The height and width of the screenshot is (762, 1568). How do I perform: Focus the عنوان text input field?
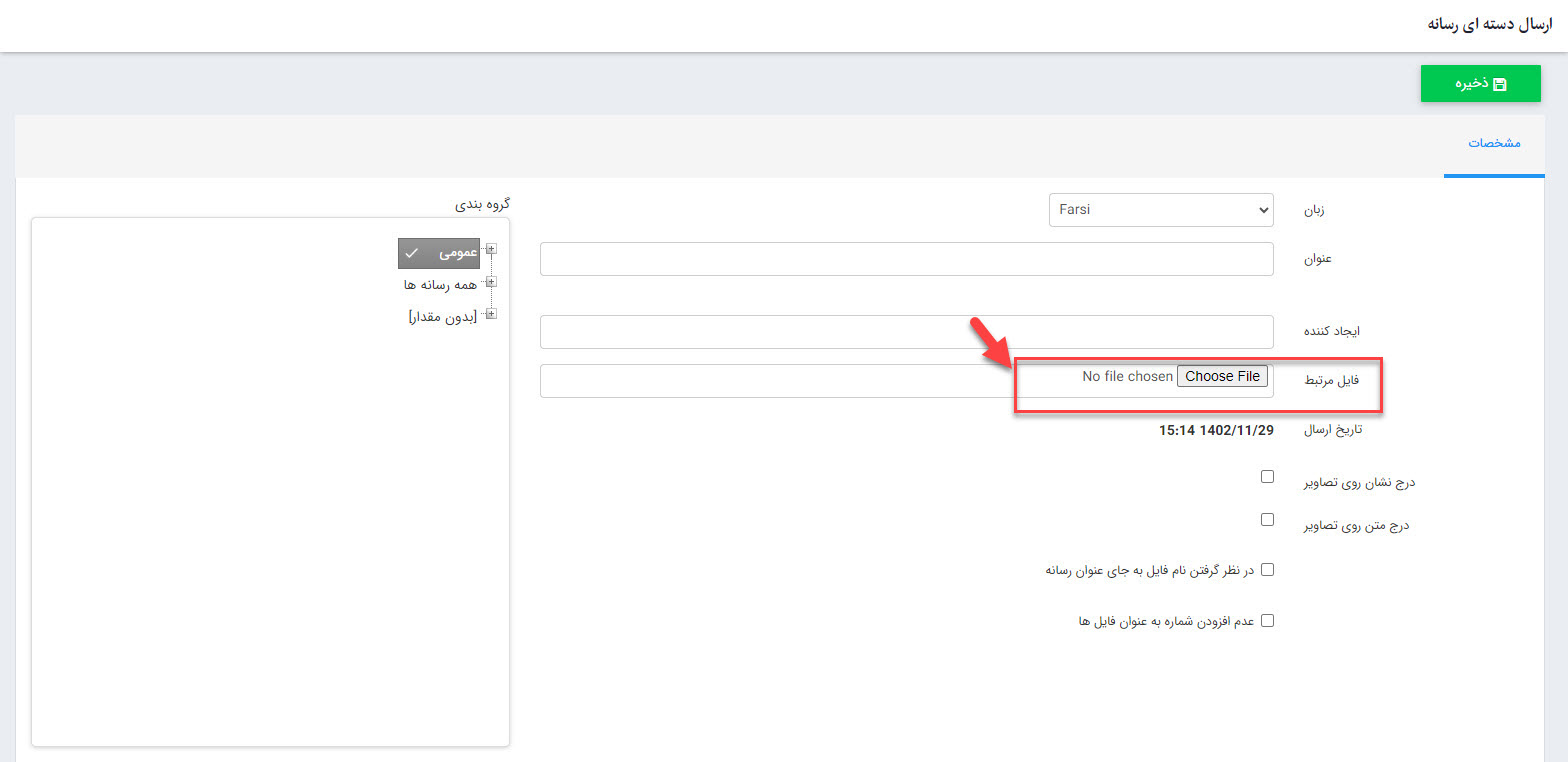coord(906,259)
